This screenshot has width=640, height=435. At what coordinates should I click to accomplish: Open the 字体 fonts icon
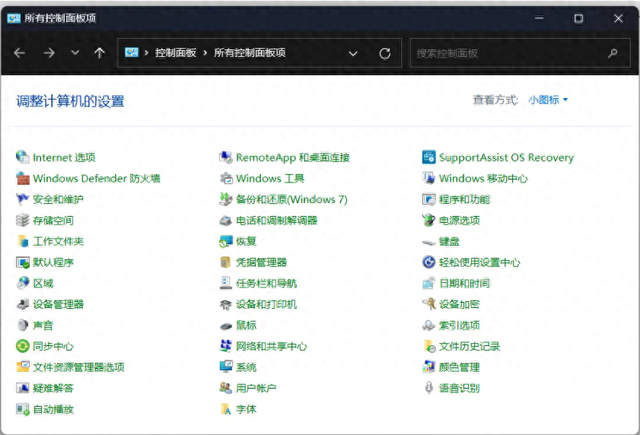226,409
